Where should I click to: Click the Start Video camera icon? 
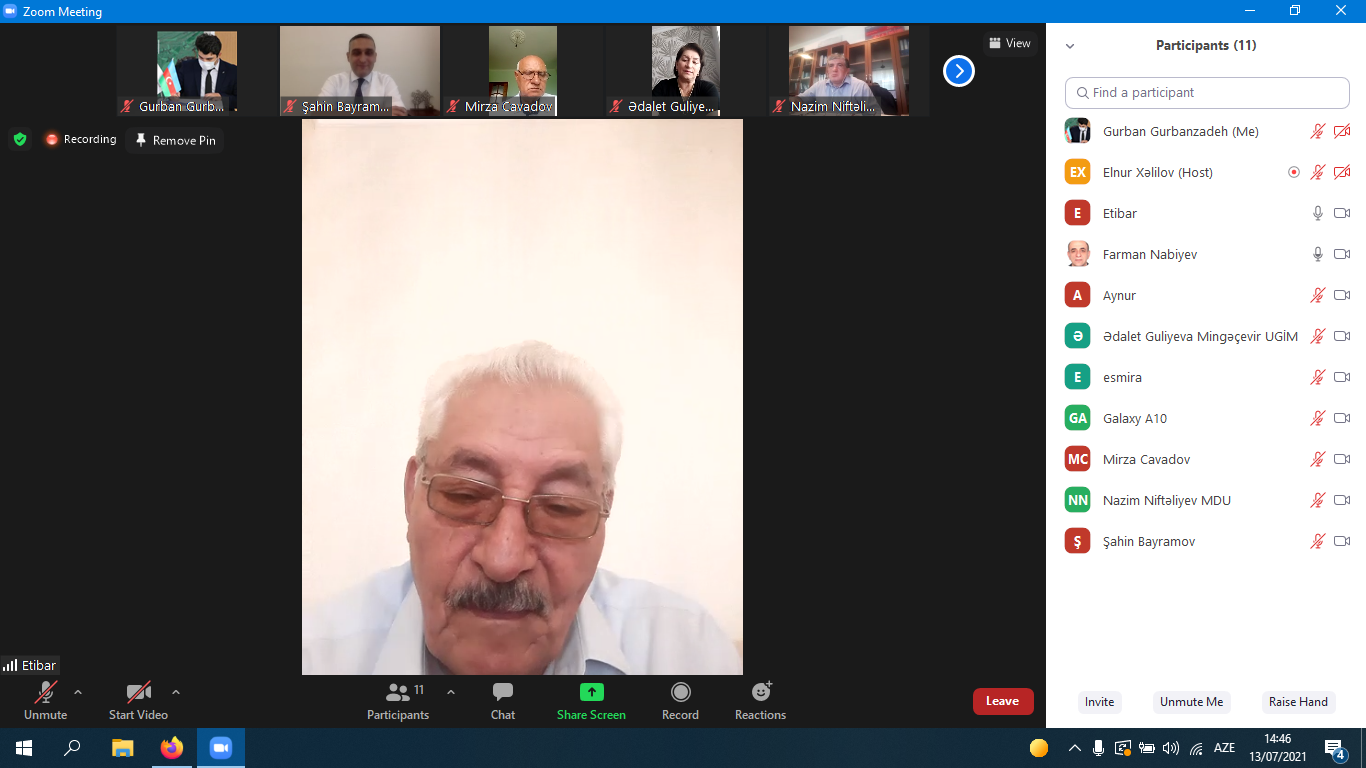138,692
